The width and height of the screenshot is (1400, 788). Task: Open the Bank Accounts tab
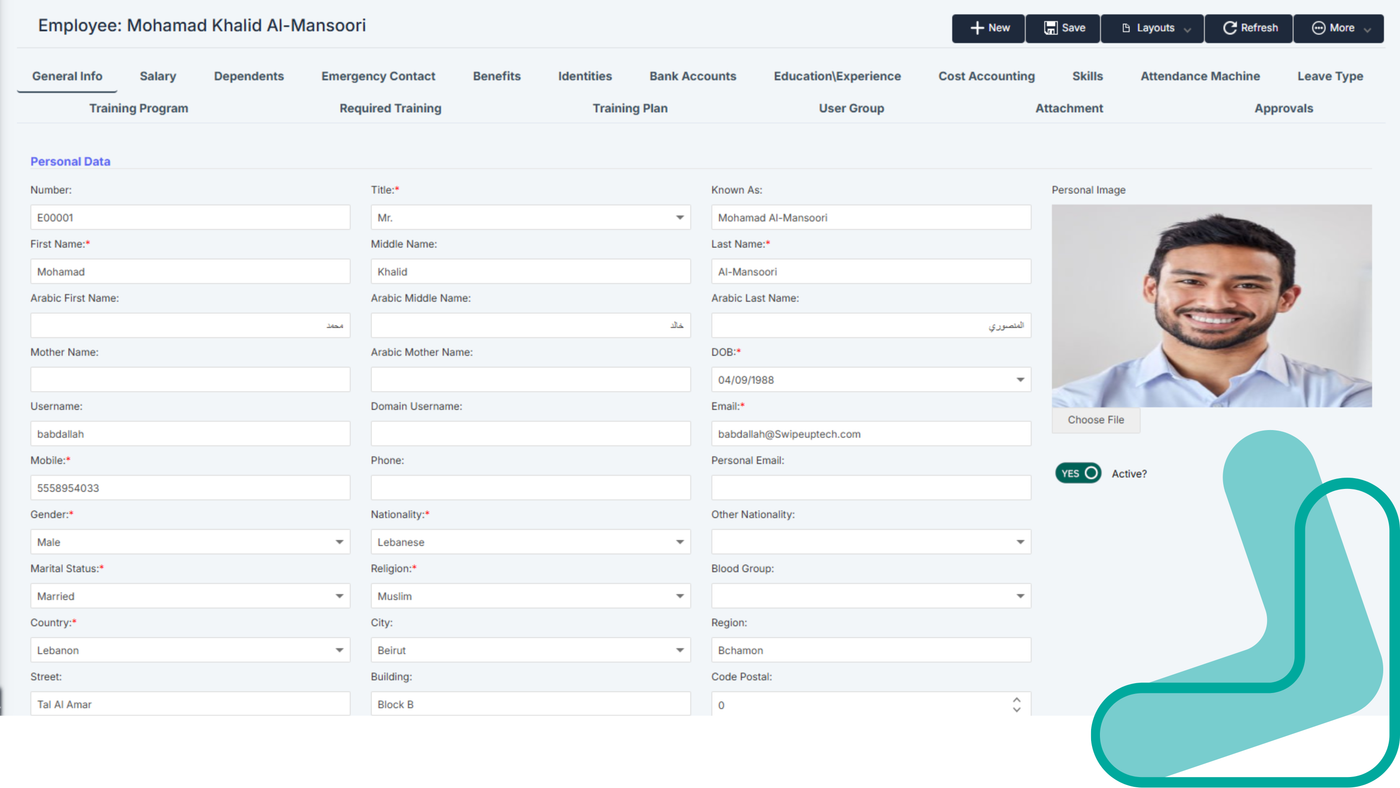(x=692, y=76)
